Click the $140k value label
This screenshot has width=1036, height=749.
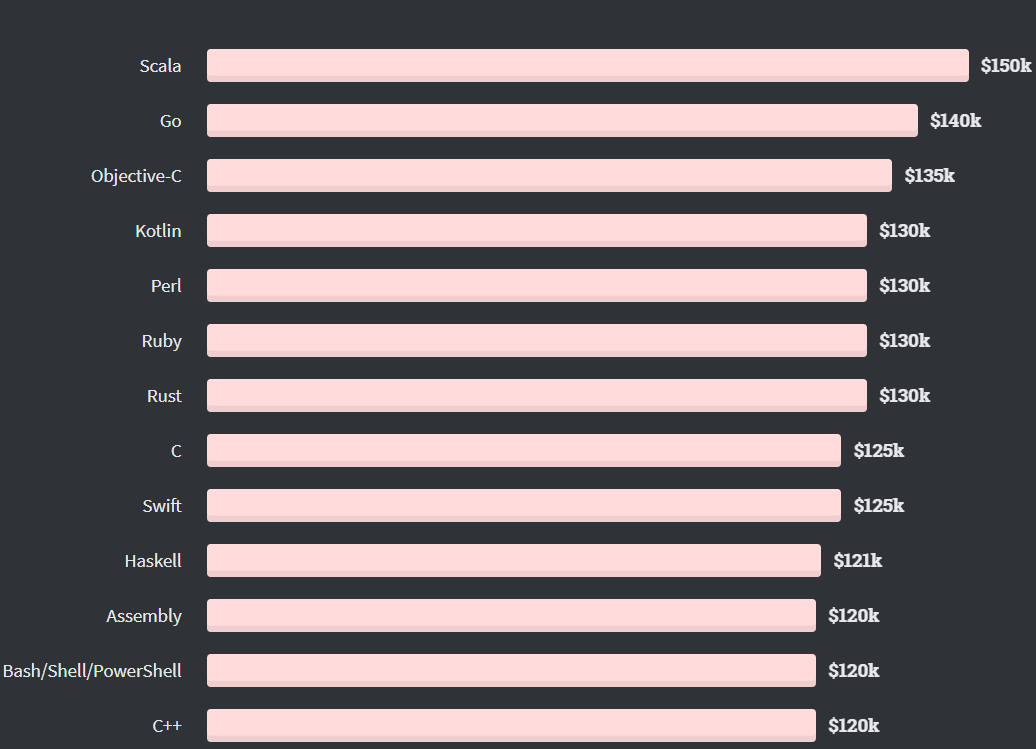tap(955, 120)
